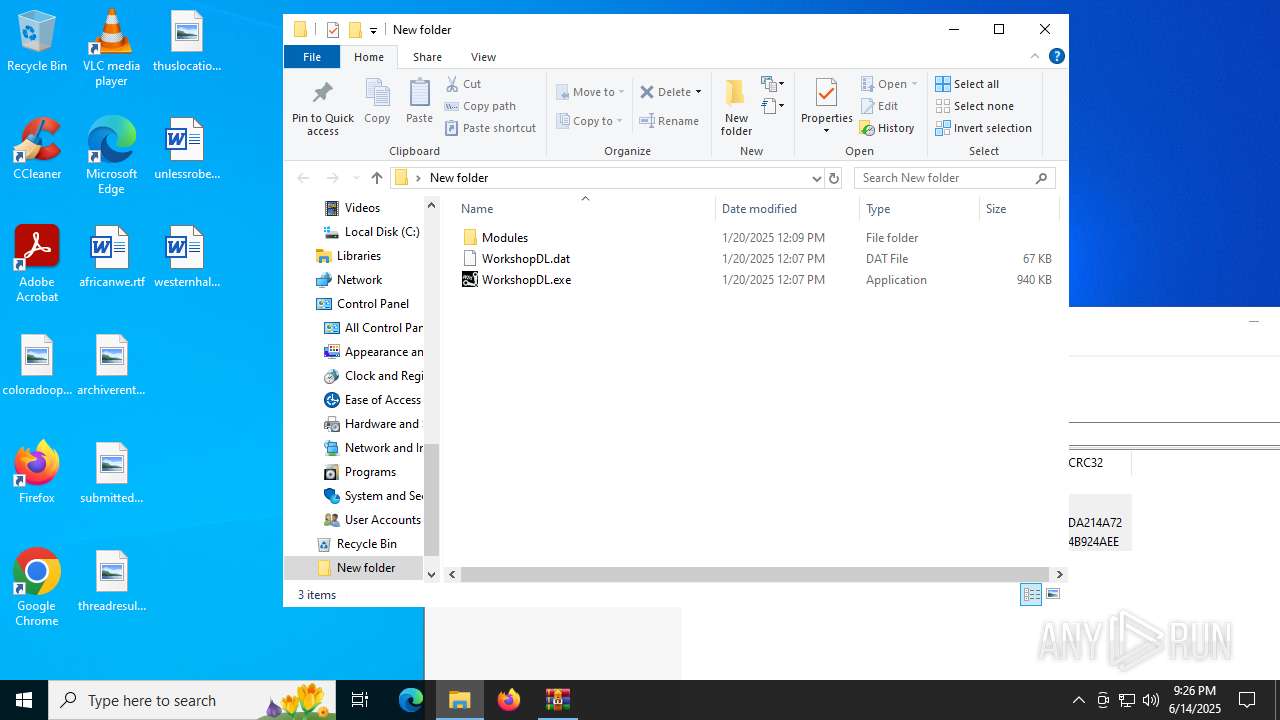Image resolution: width=1280 pixels, height=720 pixels.
Task: Open Adobe Acrobat desktop shortcut
Action: pos(37,264)
